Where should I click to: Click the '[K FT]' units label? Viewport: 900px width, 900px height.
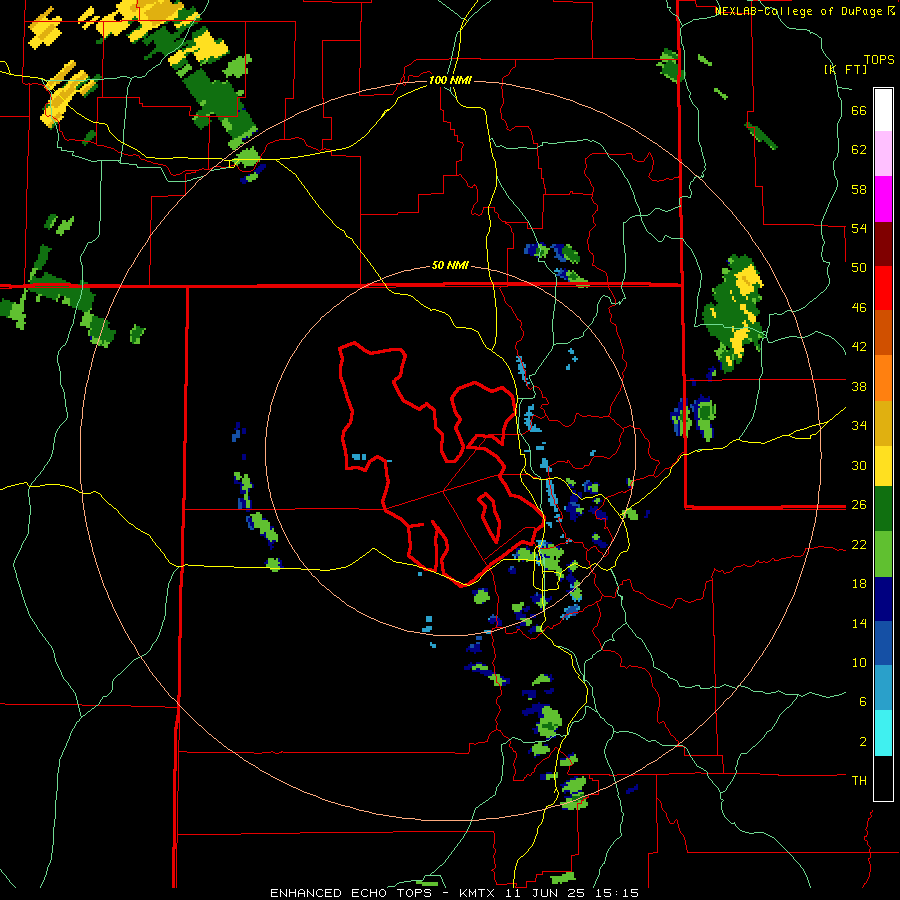point(845,69)
